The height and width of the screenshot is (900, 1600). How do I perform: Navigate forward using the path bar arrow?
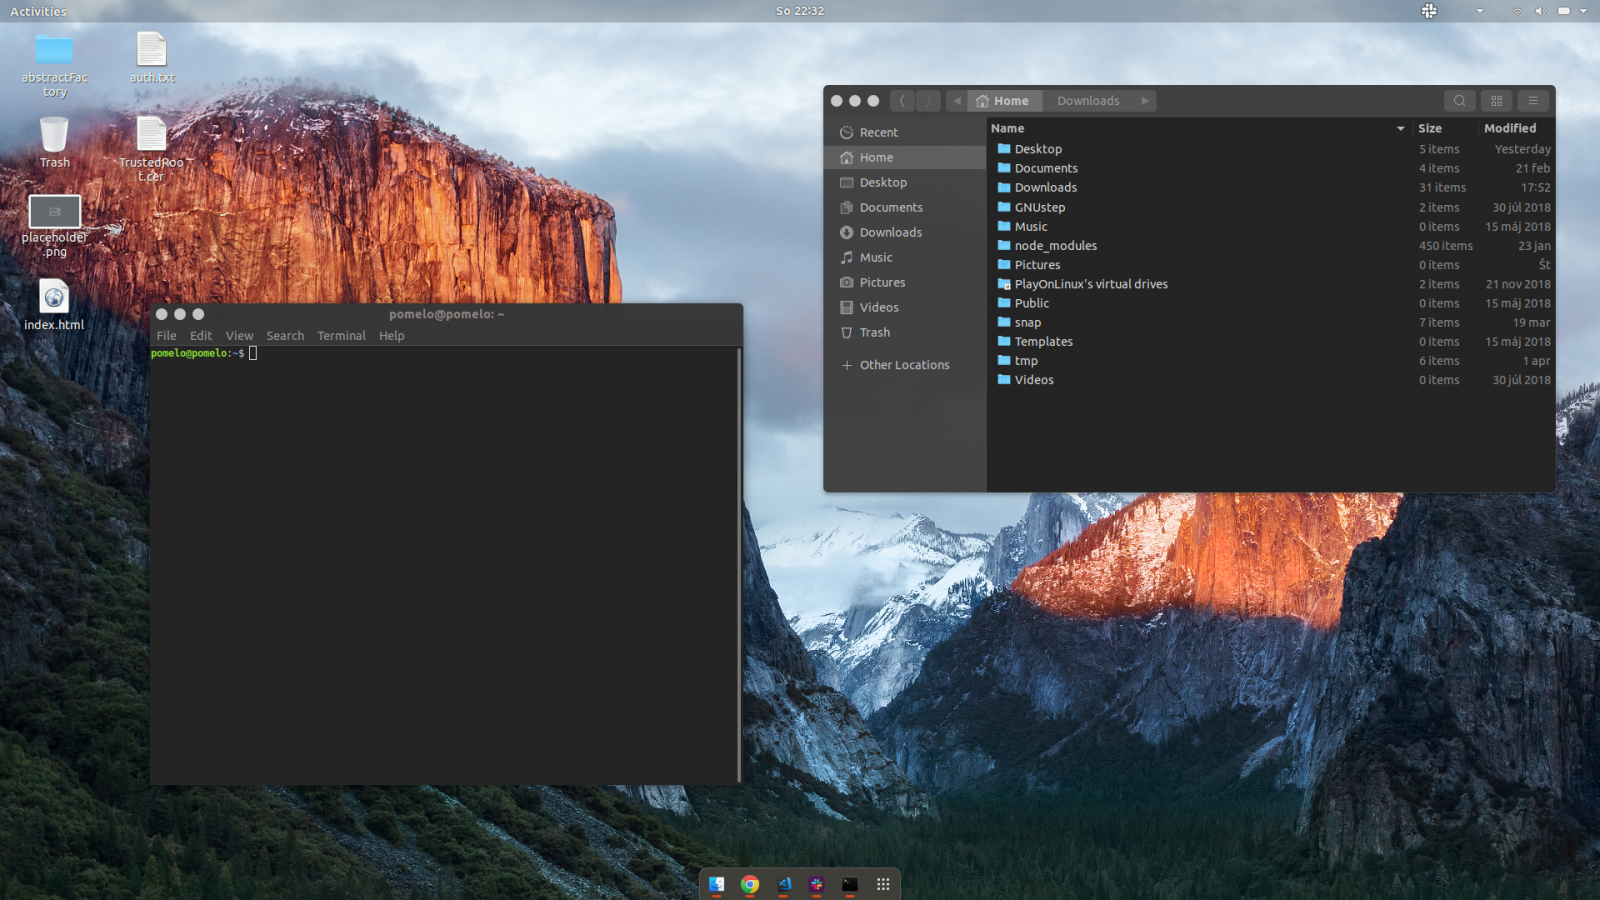[x=1145, y=100]
